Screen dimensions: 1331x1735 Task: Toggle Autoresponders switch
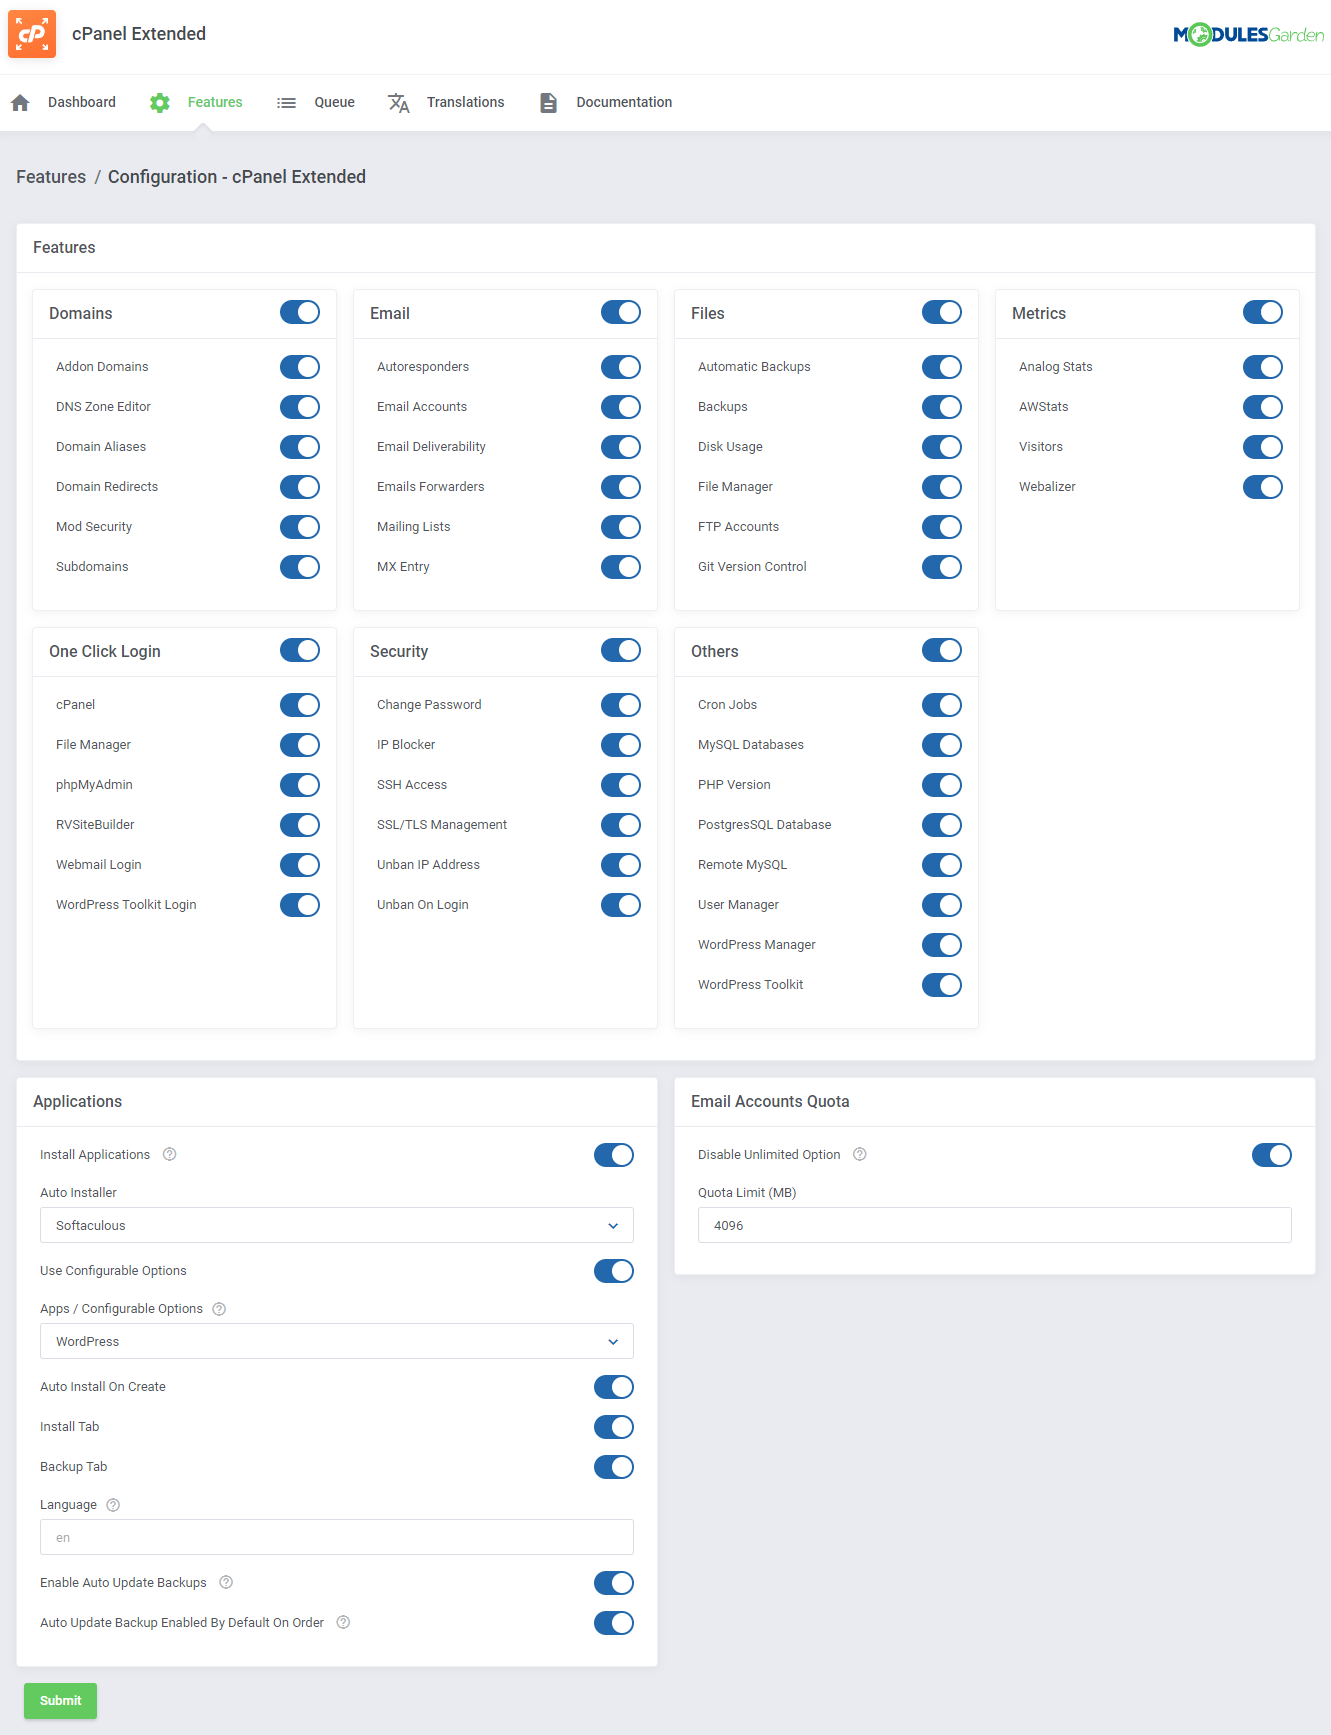621,367
